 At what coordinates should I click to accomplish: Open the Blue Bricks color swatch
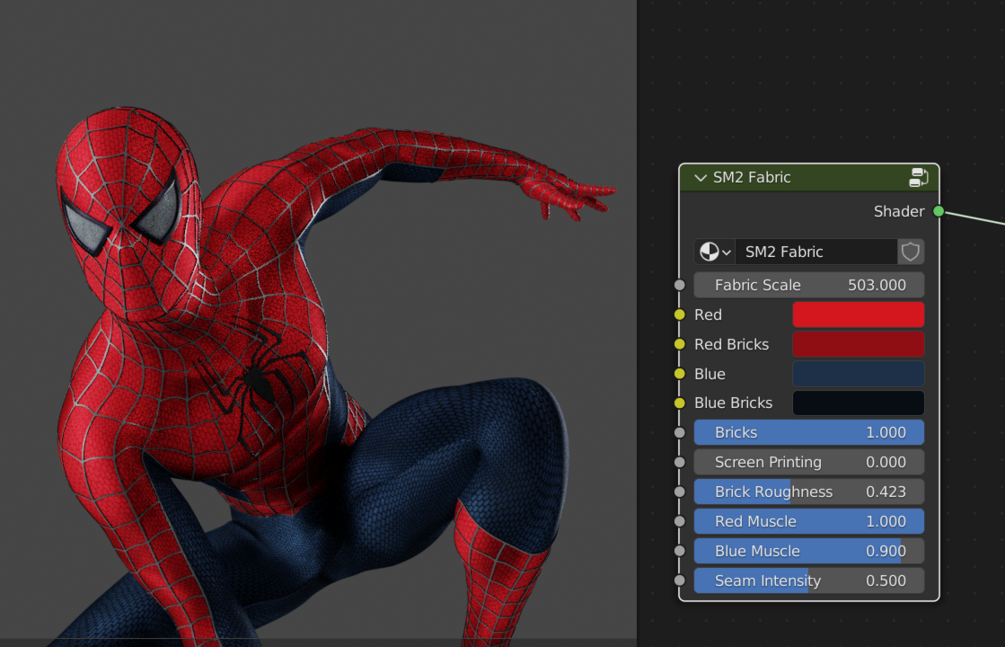pos(858,403)
